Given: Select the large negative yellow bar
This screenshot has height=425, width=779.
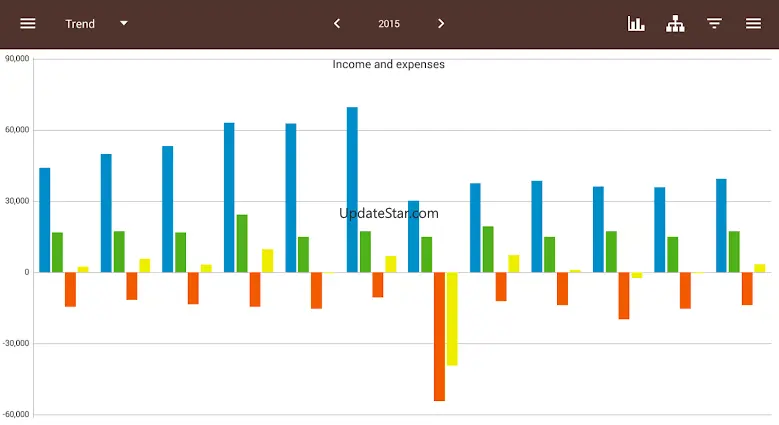Looking at the screenshot, I should [452, 318].
